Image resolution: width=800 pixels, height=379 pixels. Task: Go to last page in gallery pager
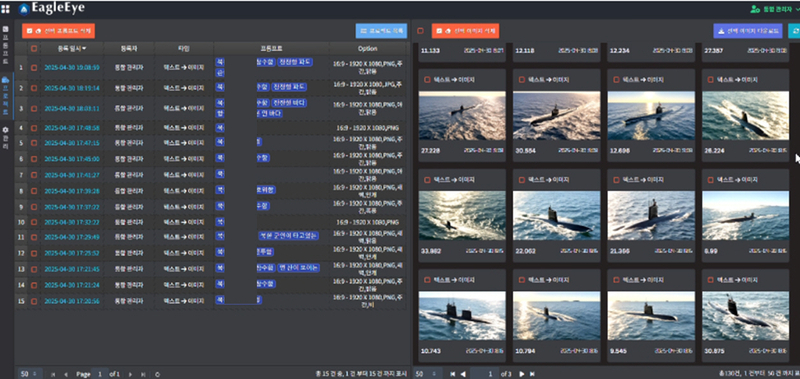[532, 374]
